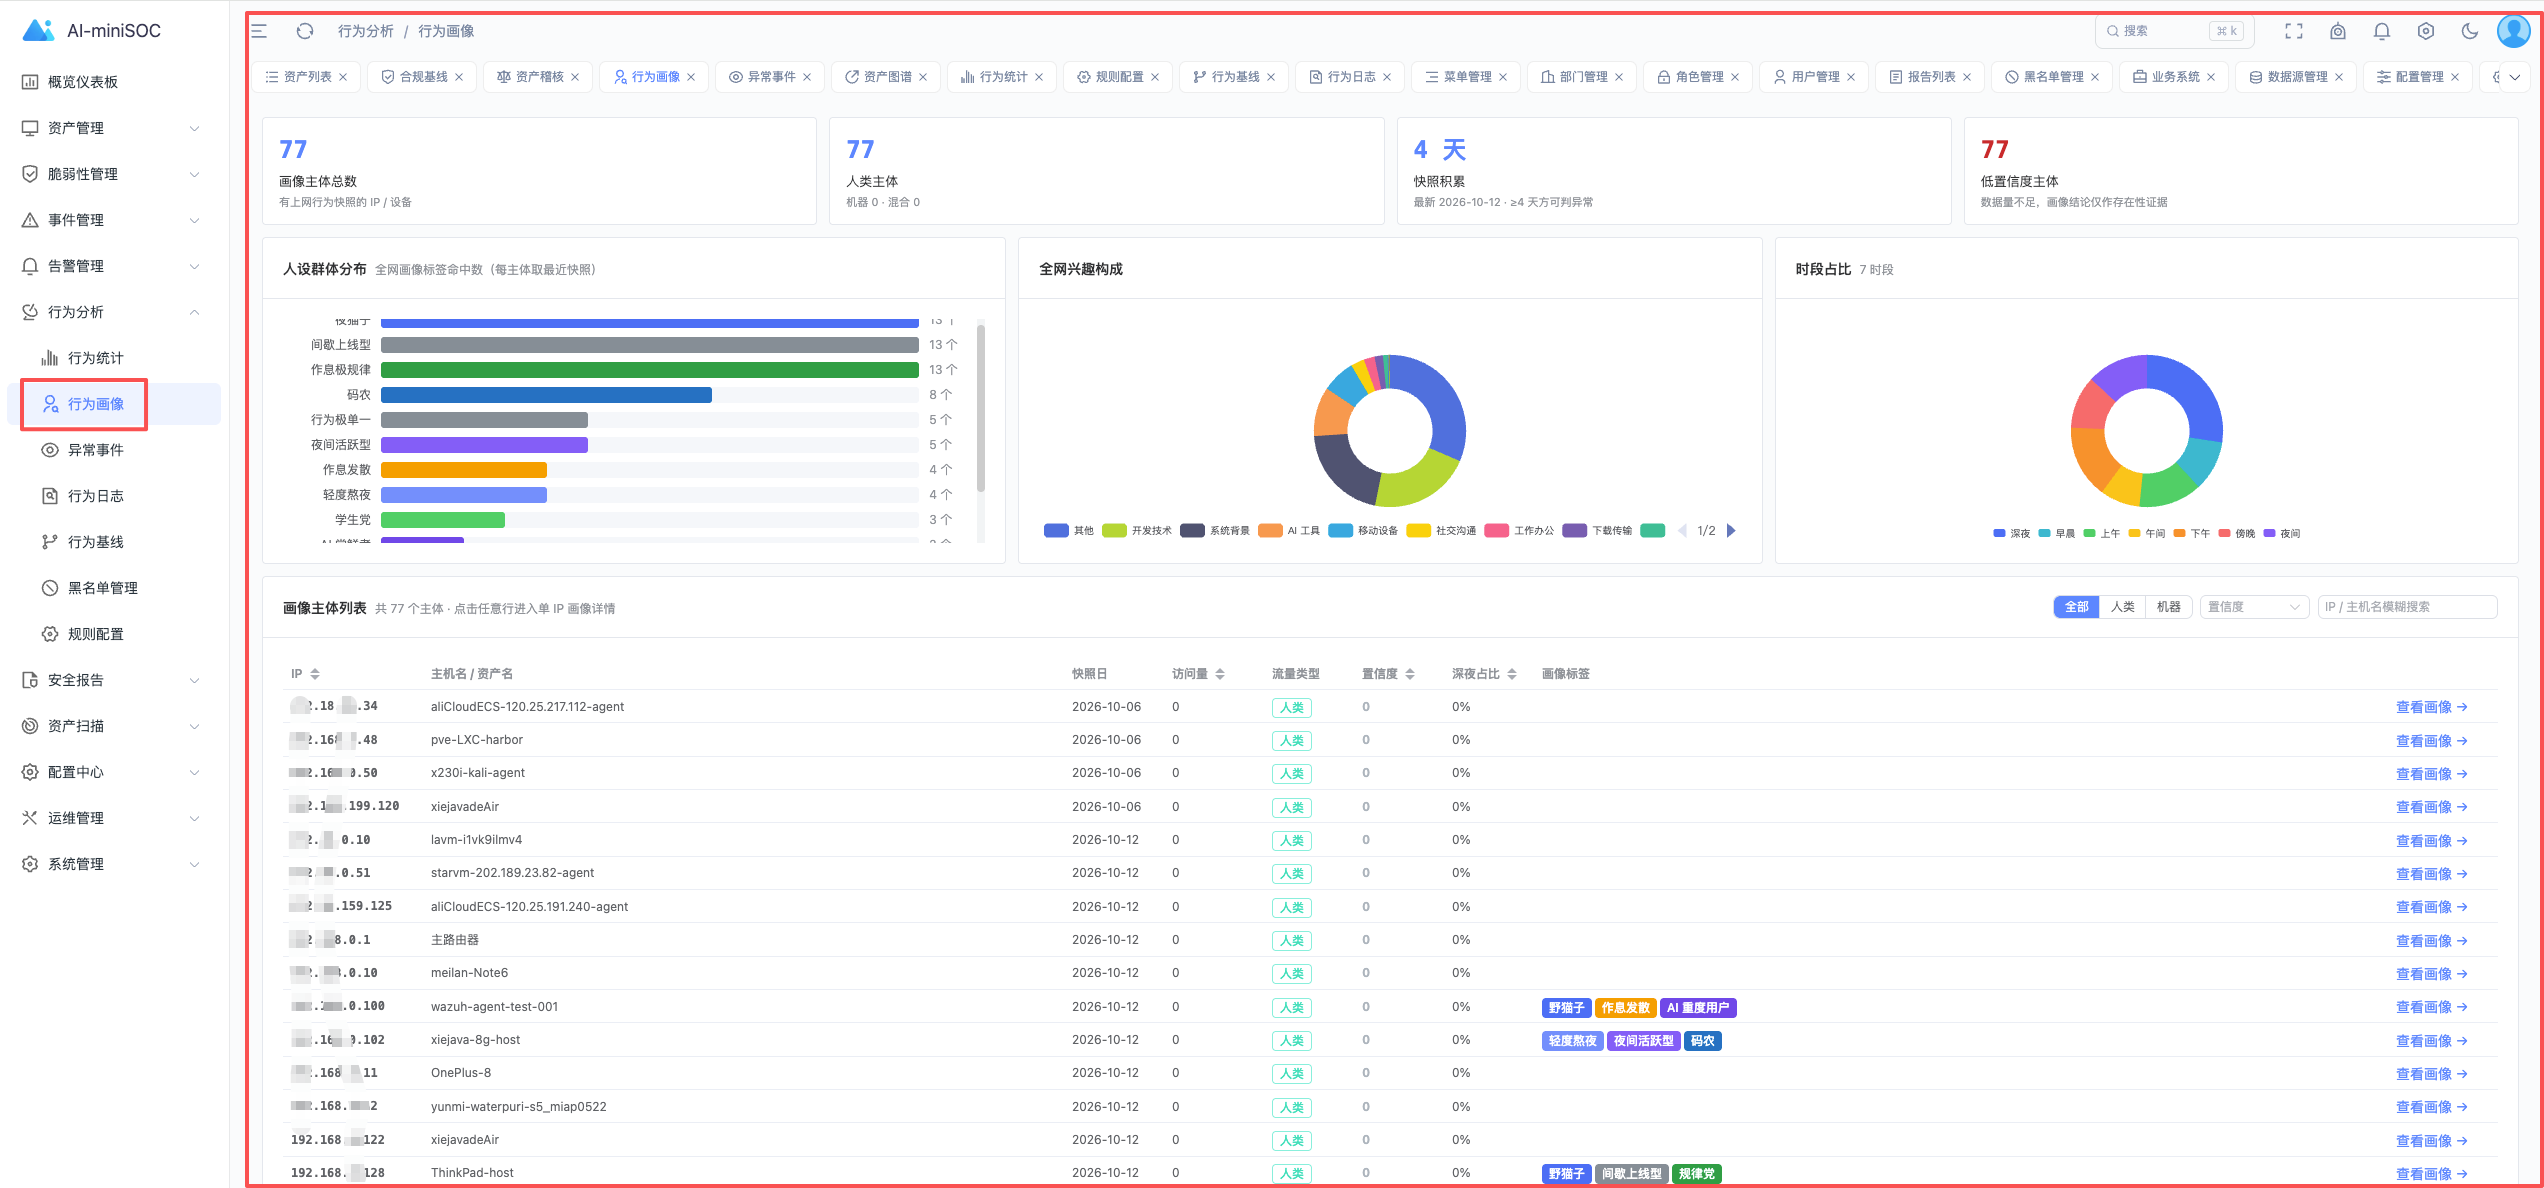Close the 行为画像 tab
Viewport: 2544px width, 1188px height.
point(691,77)
